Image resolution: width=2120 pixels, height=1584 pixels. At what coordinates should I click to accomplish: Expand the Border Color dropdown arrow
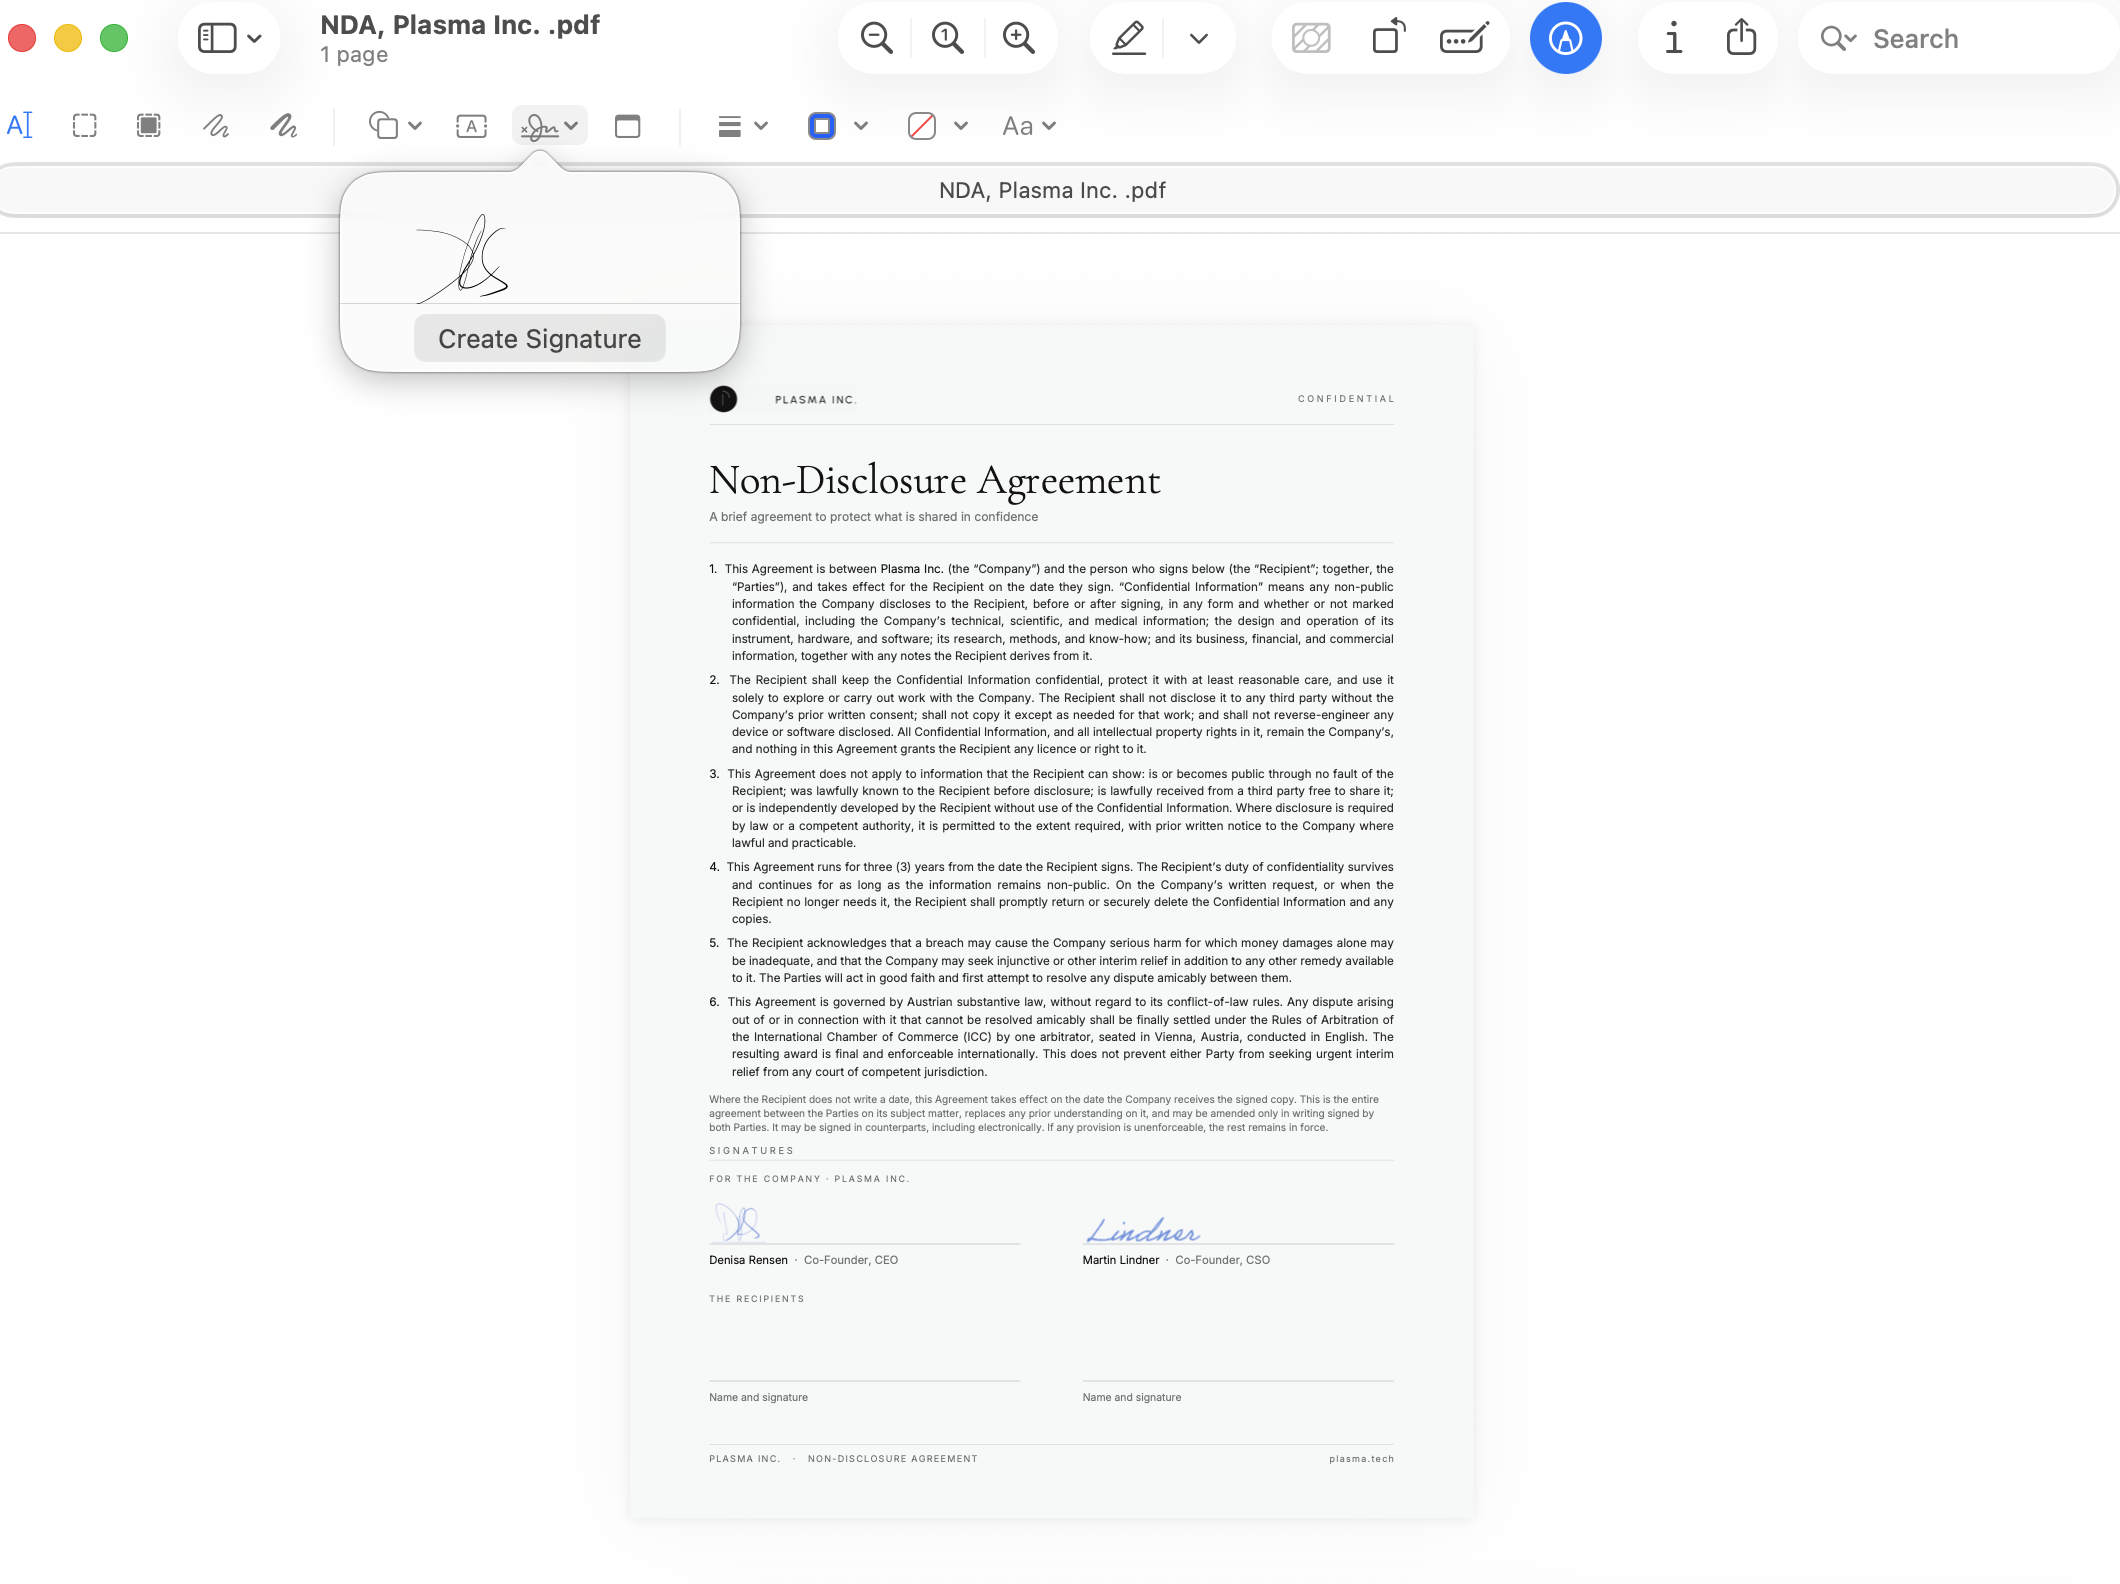[861, 126]
